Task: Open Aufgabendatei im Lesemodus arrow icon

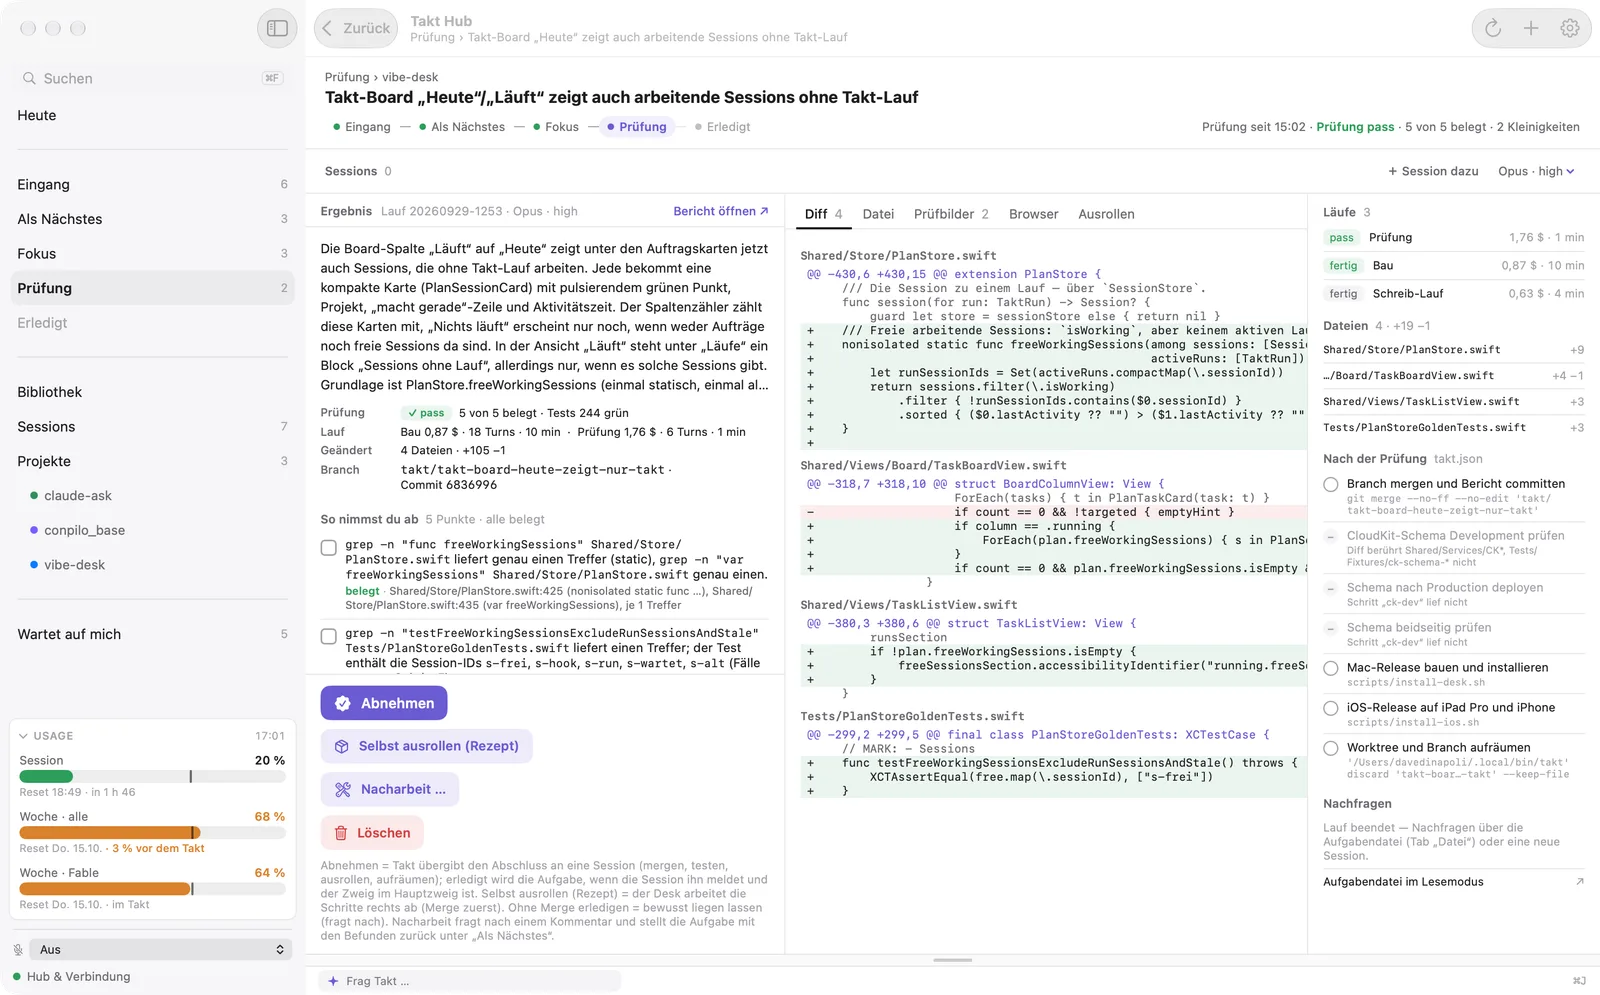Action: [x=1580, y=882]
